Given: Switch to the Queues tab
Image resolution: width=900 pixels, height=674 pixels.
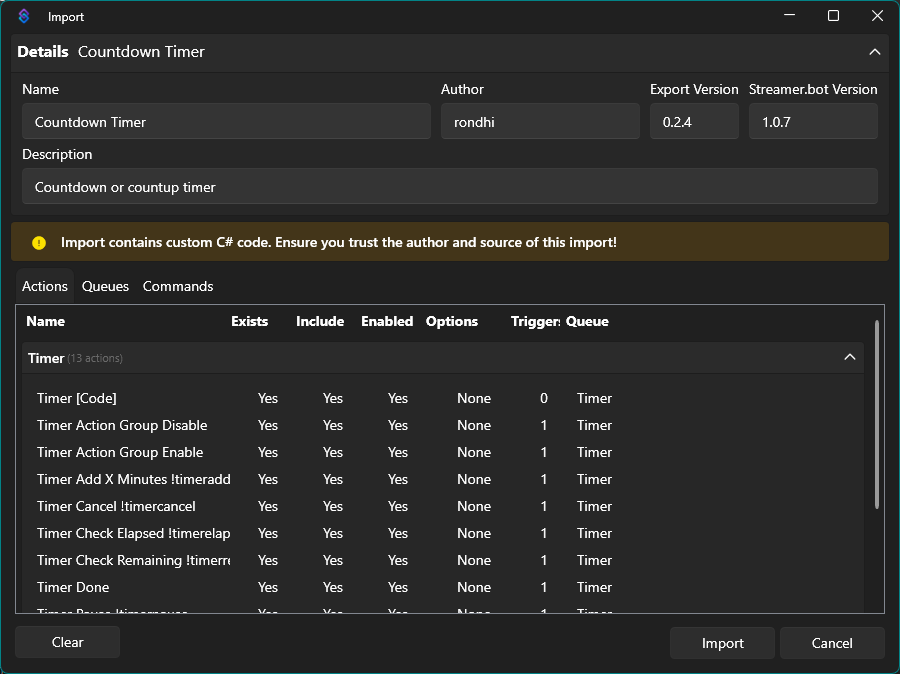Looking at the screenshot, I should [x=105, y=286].
